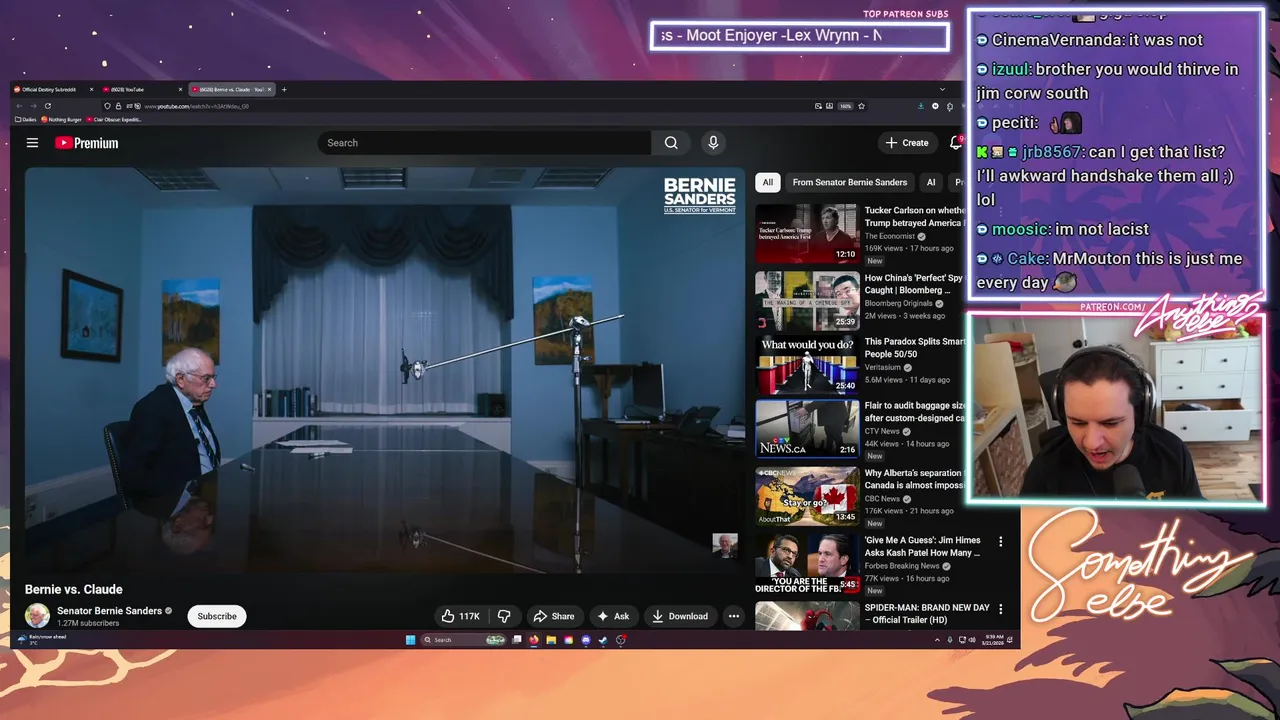Reload the page in browser toolbar
Viewport: 1280px width, 720px height.
click(47, 106)
